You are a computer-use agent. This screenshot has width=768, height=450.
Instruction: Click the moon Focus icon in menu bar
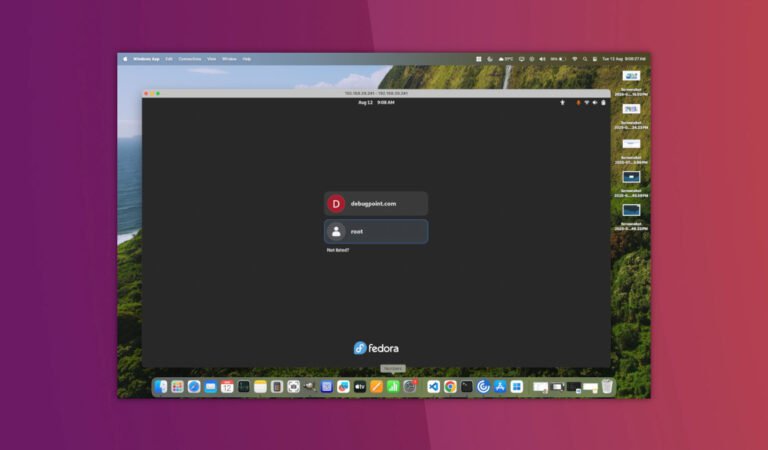489,59
